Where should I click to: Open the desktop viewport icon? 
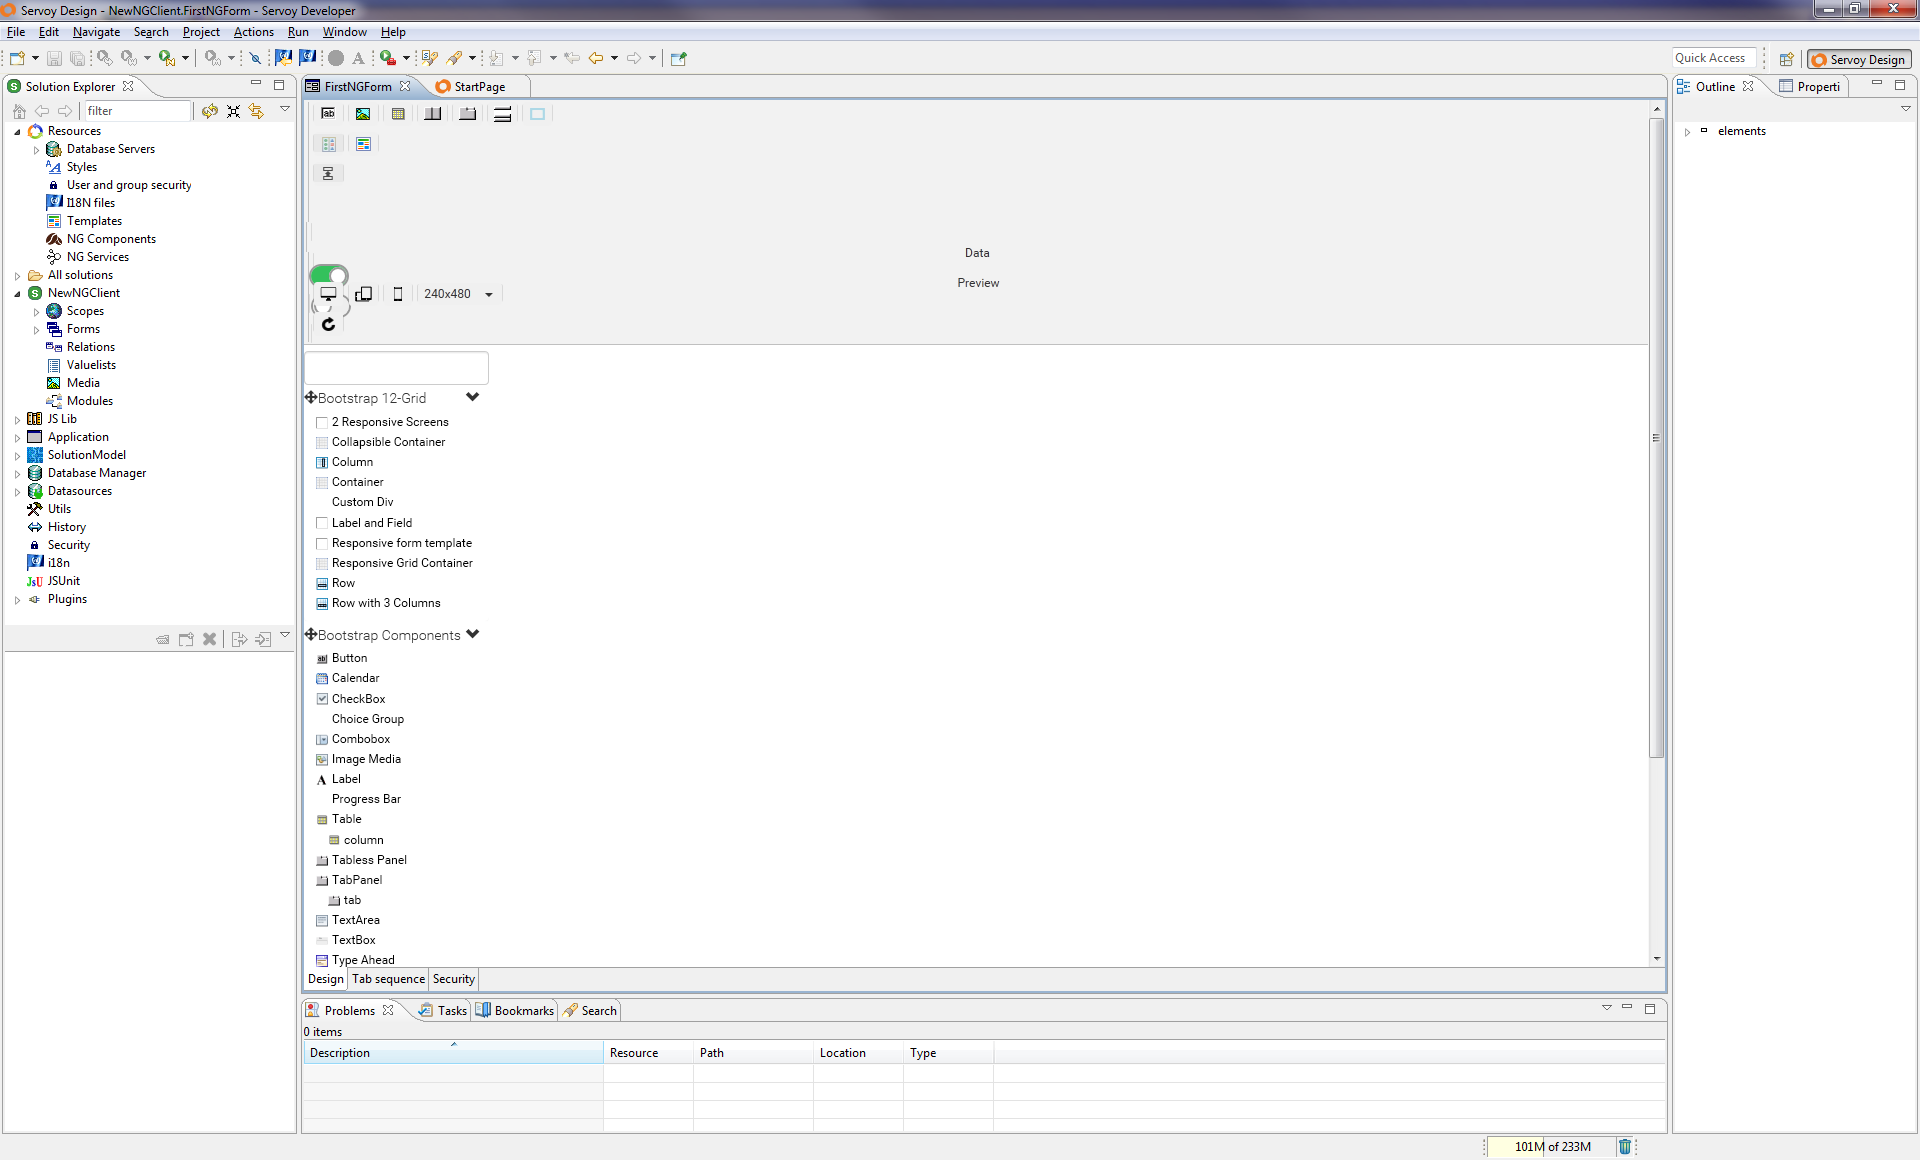[x=329, y=293]
